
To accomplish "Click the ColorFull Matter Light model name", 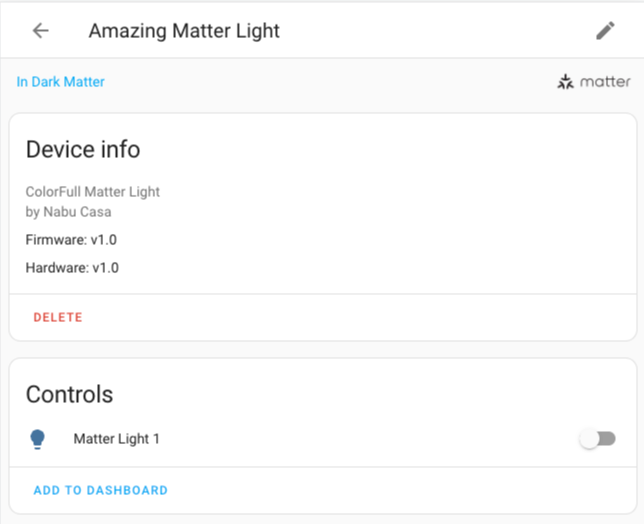I will tap(92, 192).
